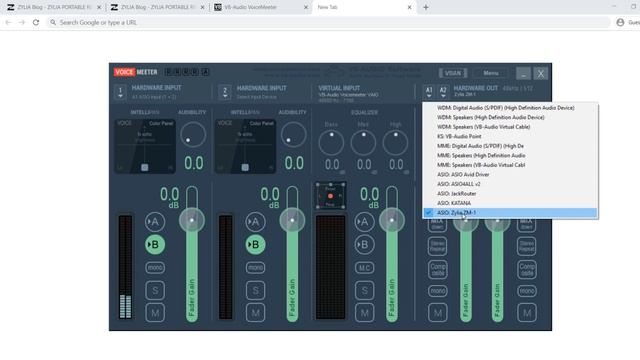Select checked ASIO: Zylia ZM-1 entry

click(510, 213)
